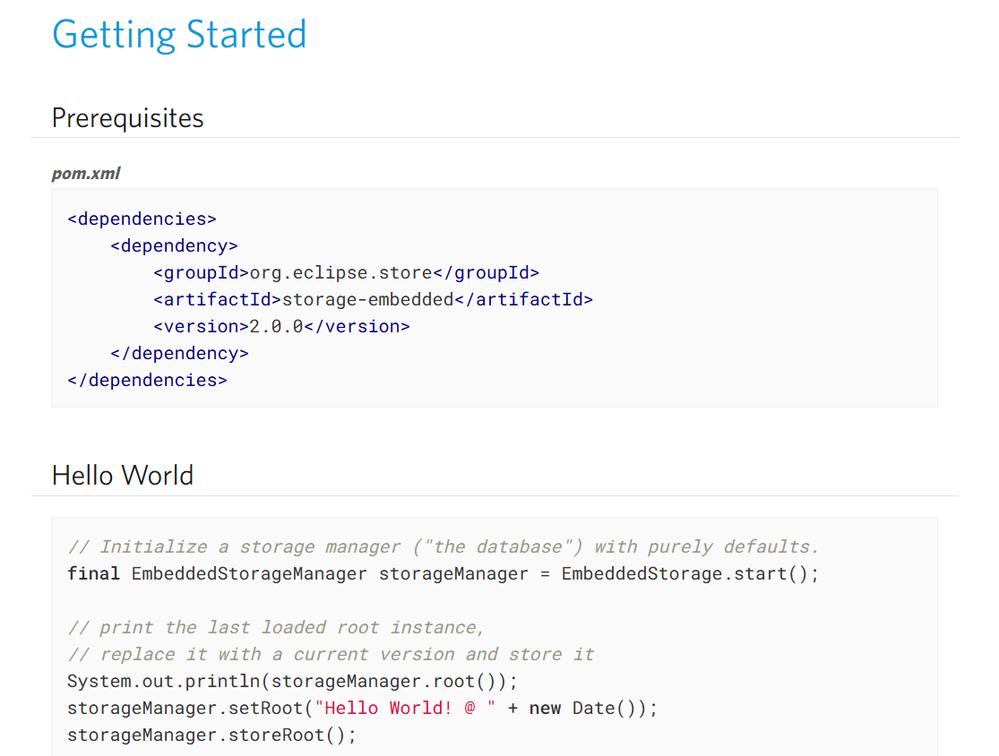Click the closing </dependency> tag

pos(180,353)
